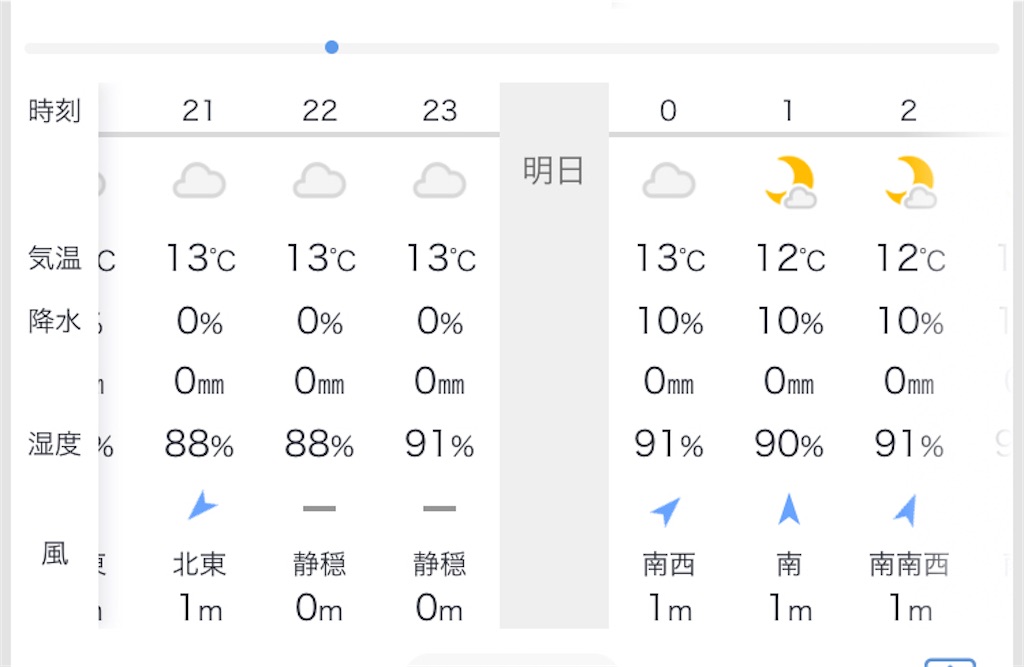
Task: Select the moon-and-cloud icon under 2 o'clock
Action: (x=910, y=182)
